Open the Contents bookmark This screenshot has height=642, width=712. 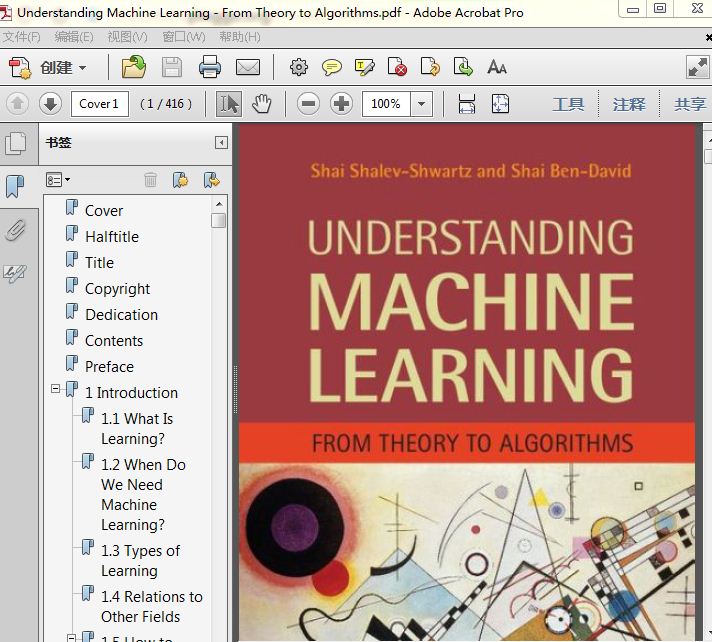pos(114,341)
